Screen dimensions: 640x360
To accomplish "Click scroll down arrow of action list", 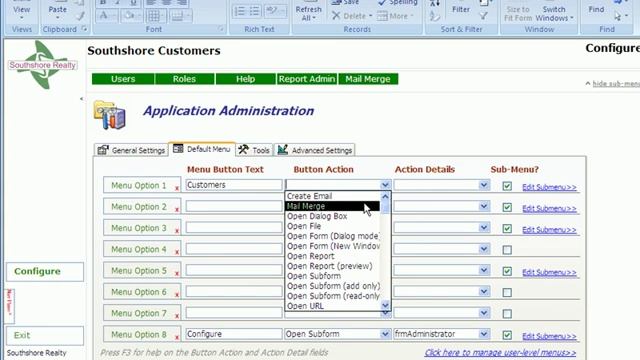I will [x=385, y=305].
